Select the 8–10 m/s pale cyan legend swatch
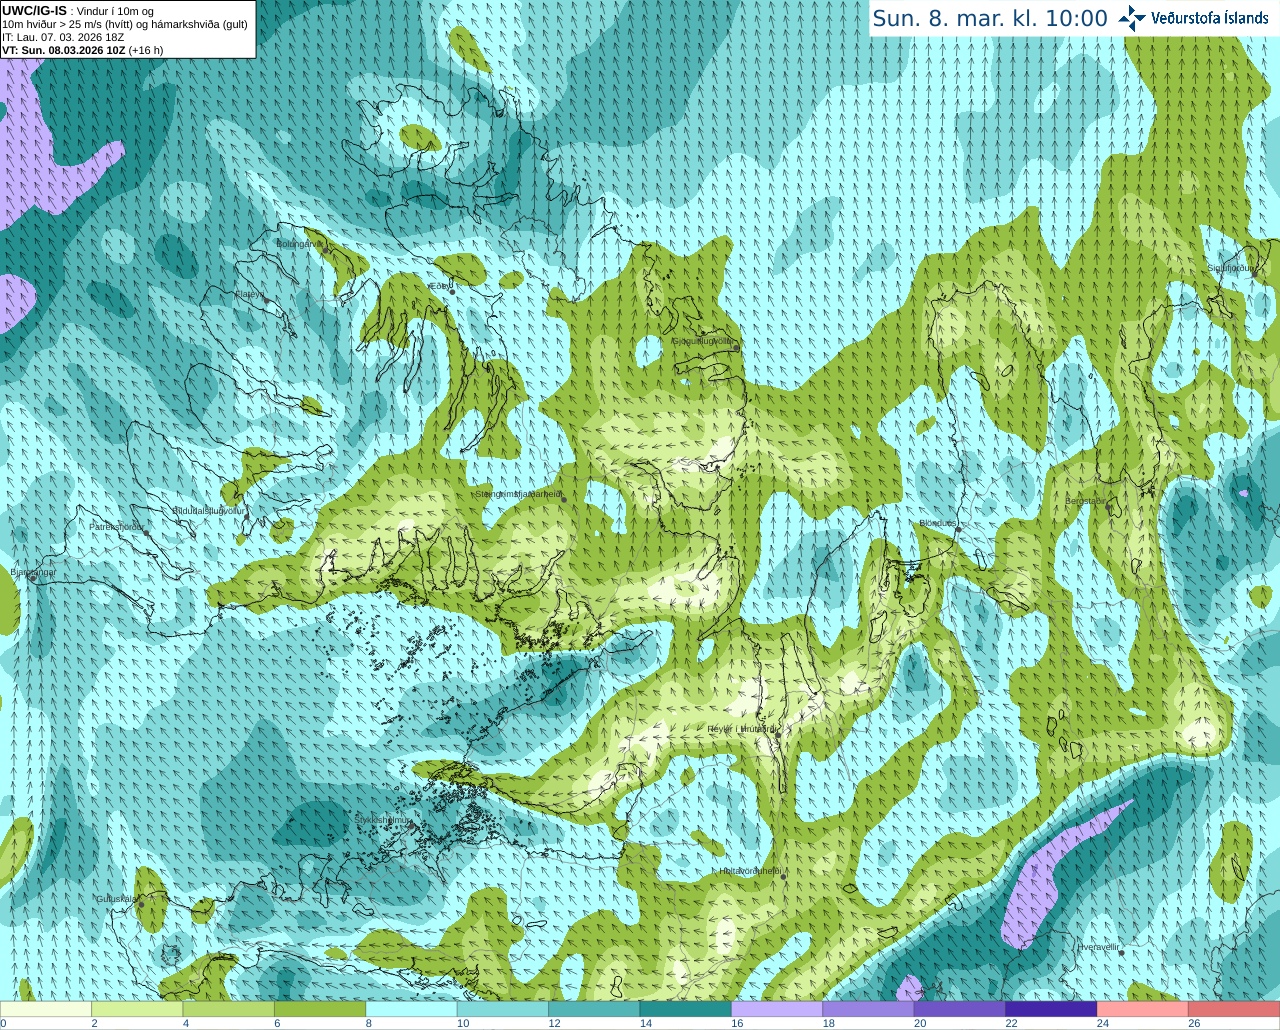This screenshot has height=1030, width=1280. point(412,1009)
